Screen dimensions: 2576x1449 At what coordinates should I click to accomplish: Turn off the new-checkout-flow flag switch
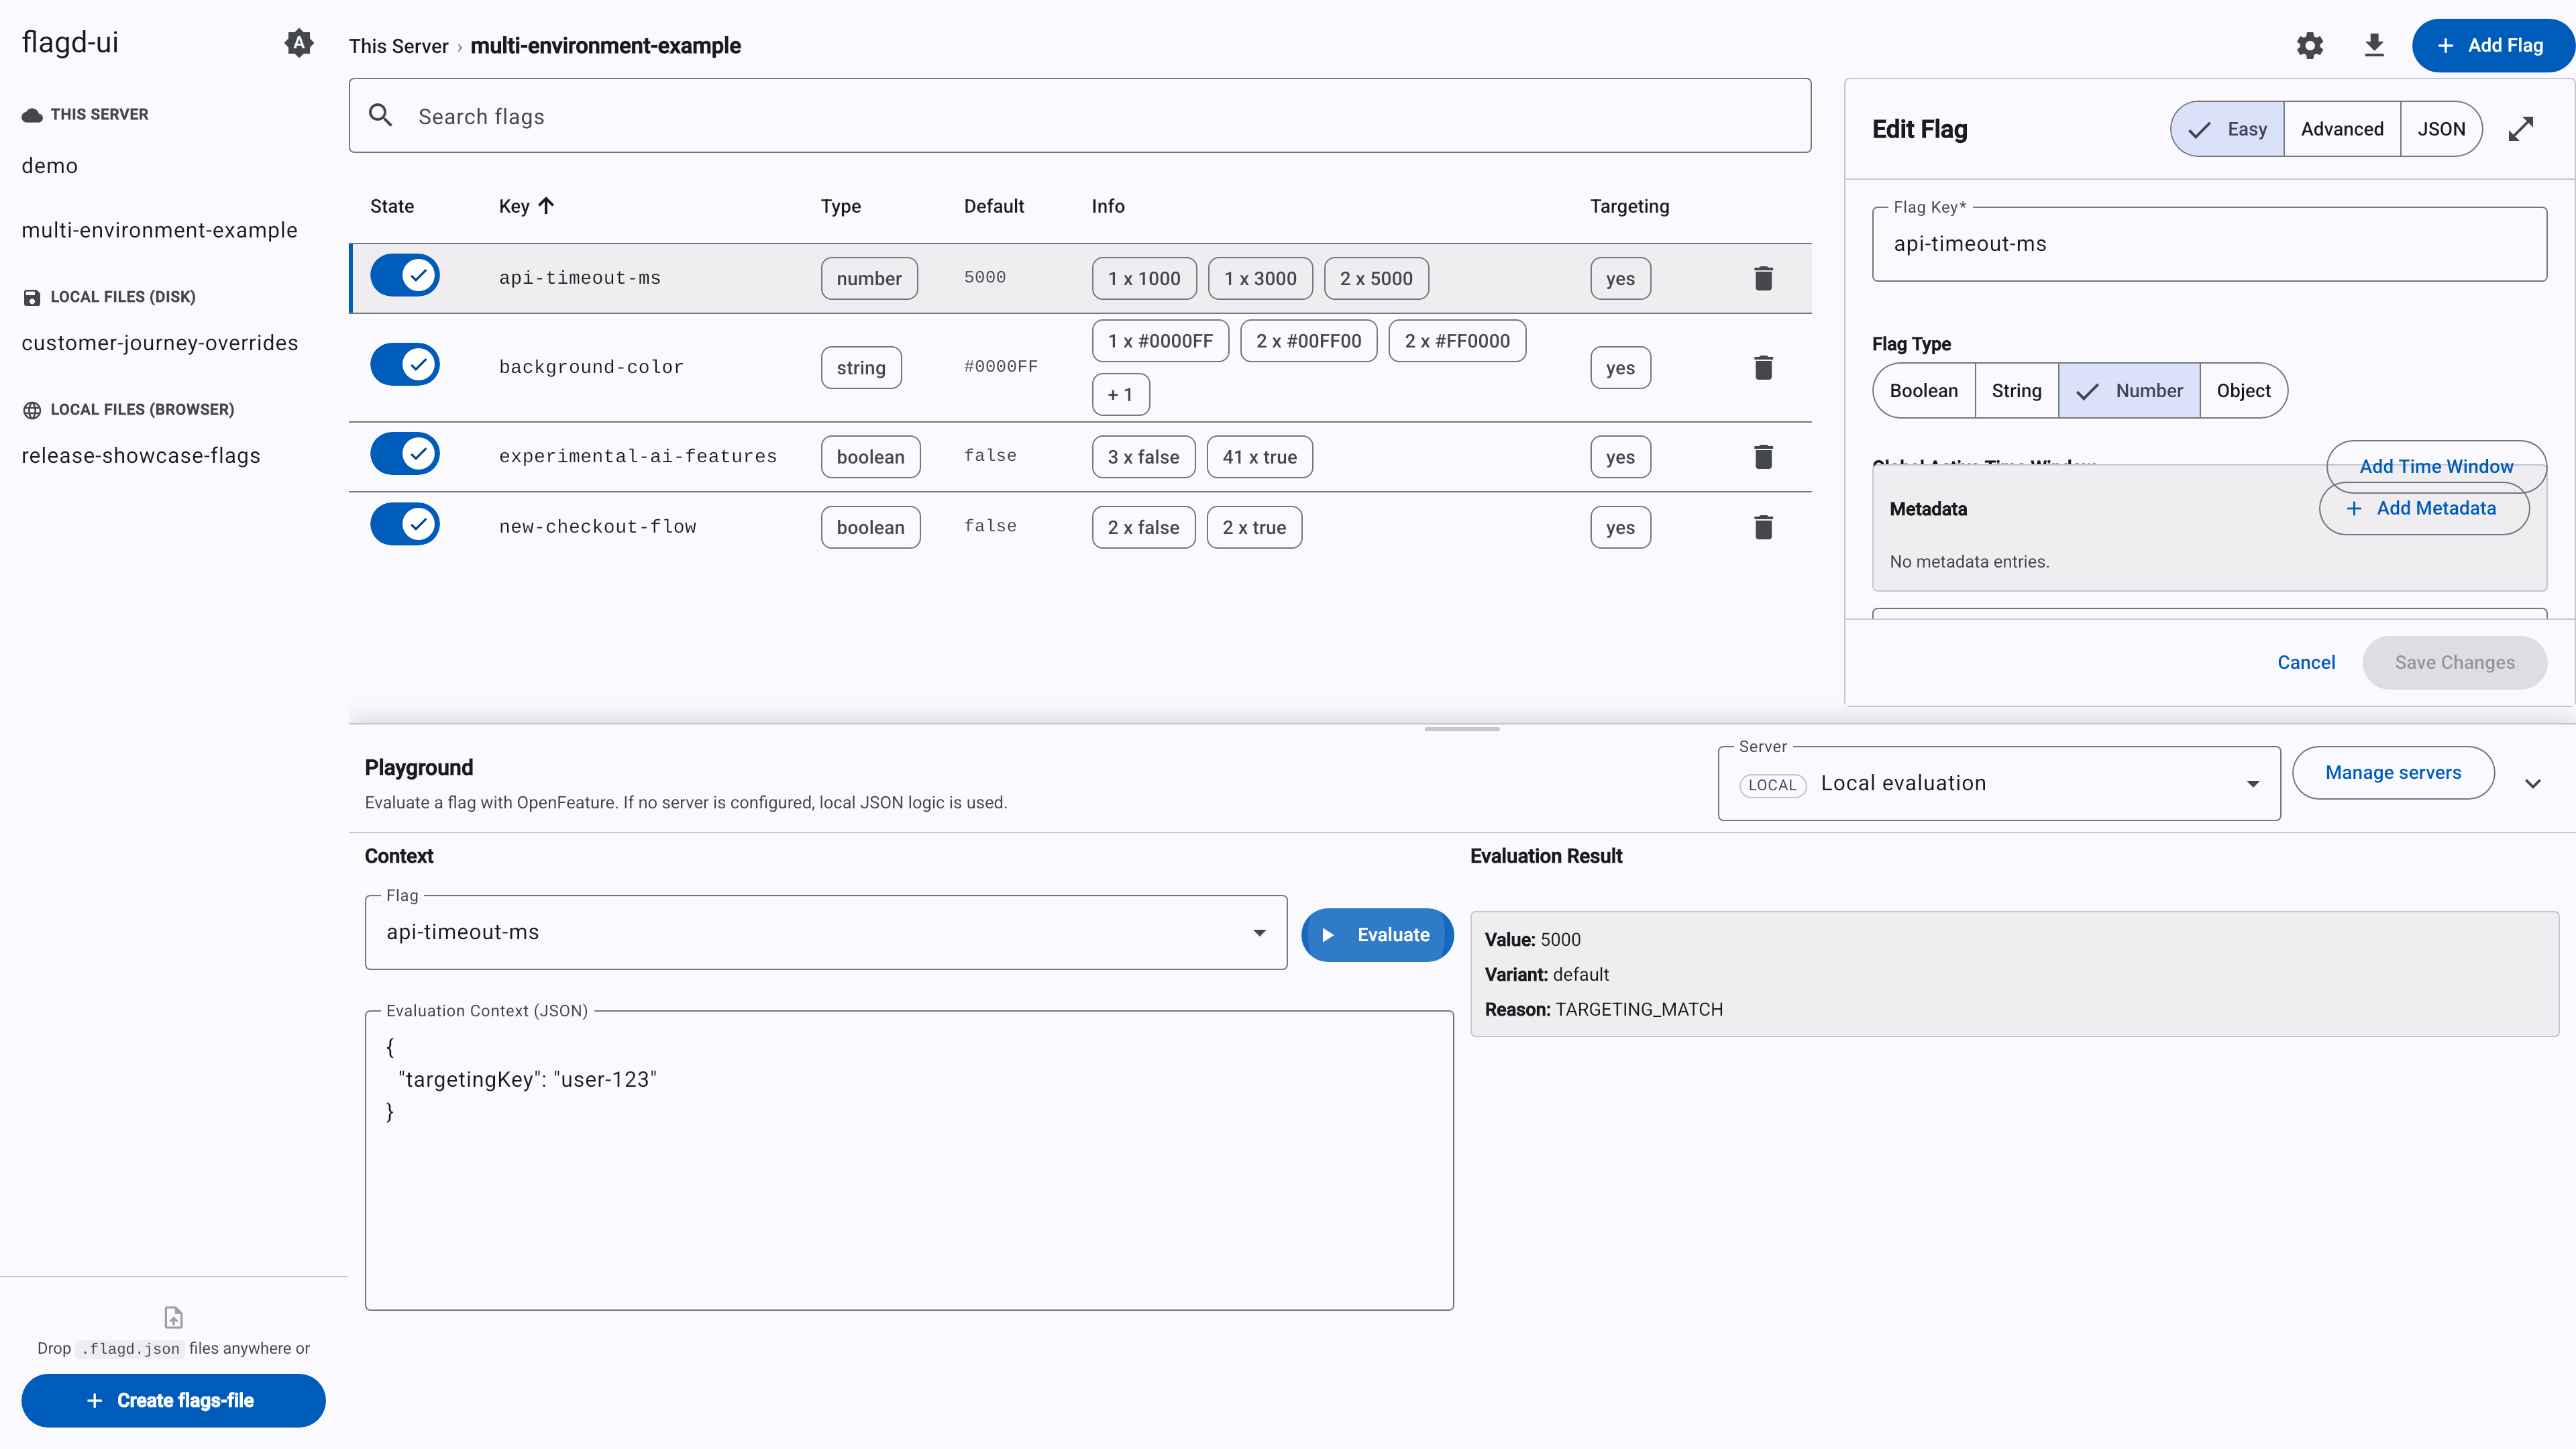(405, 524)
